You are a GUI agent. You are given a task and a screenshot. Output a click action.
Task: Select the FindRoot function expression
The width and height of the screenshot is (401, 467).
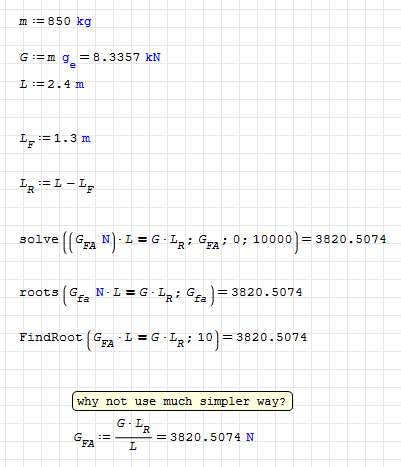(163, 339)
